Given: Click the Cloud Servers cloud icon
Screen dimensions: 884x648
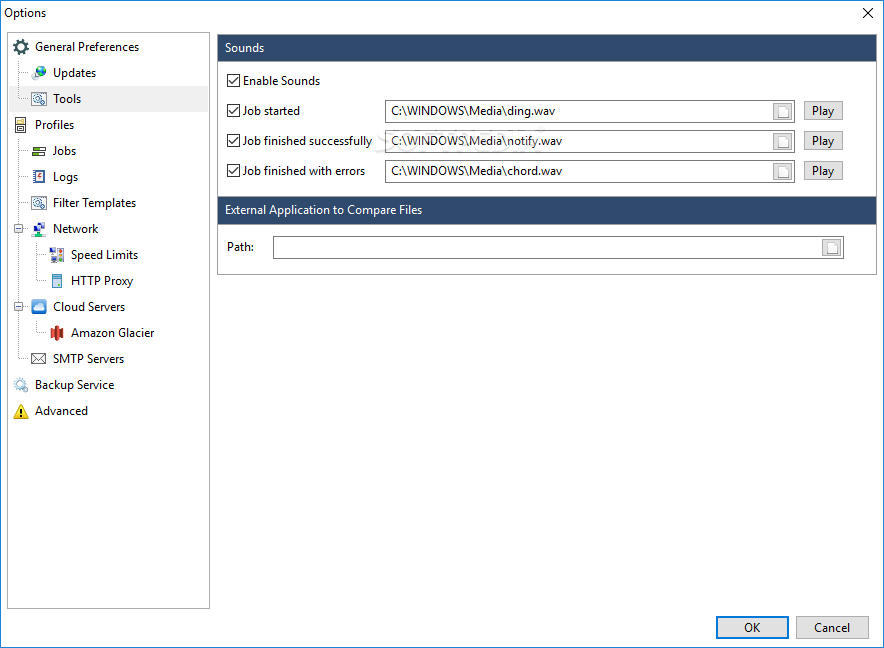Looking at the screenshot, I should tap(39, 306).
